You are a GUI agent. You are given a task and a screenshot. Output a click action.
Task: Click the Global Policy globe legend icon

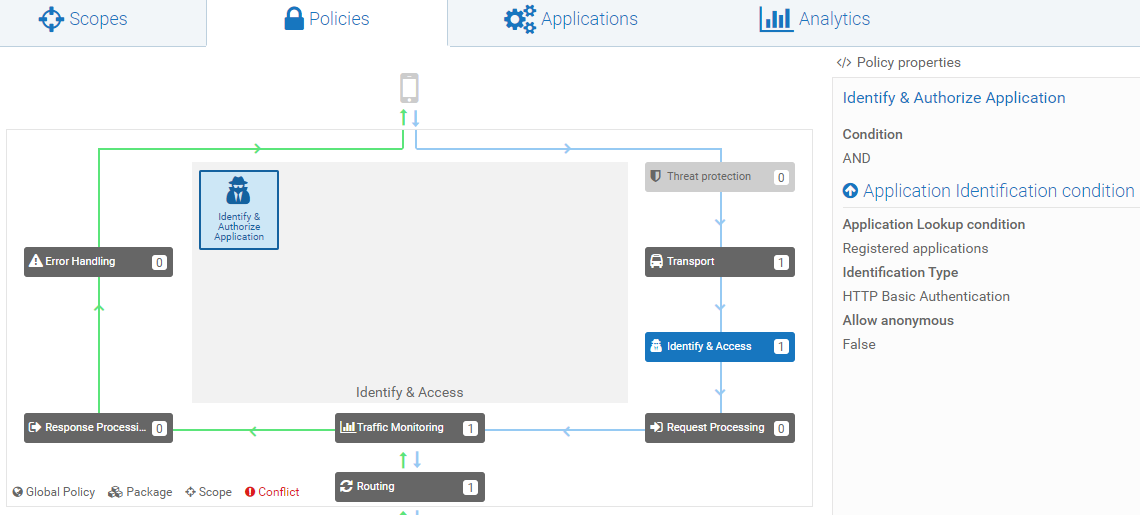[18, 492]
